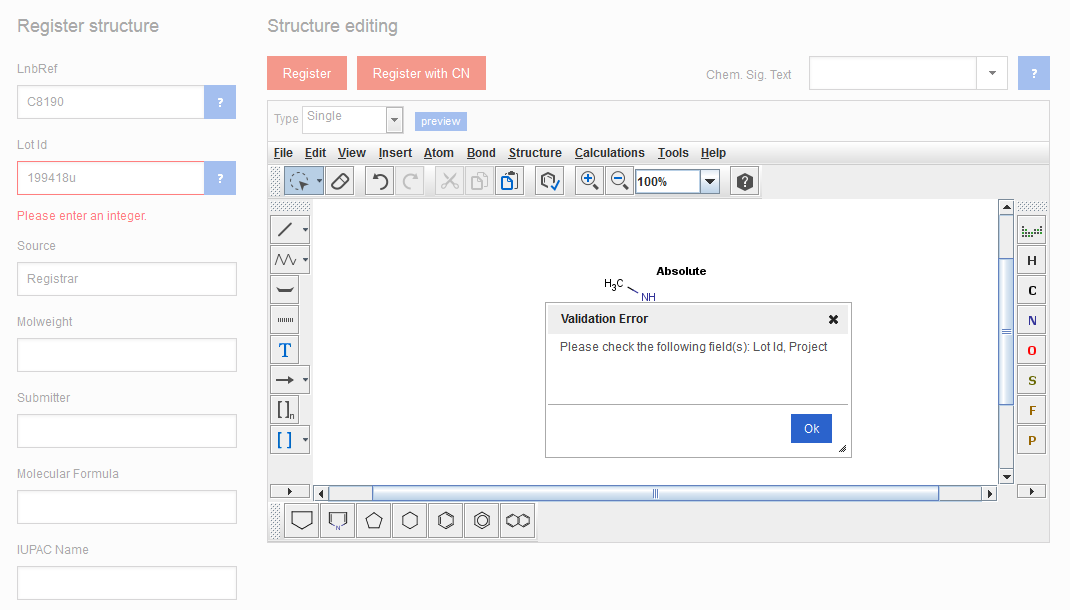Open the Calculations menu
1070x610 pixels.
609,152
